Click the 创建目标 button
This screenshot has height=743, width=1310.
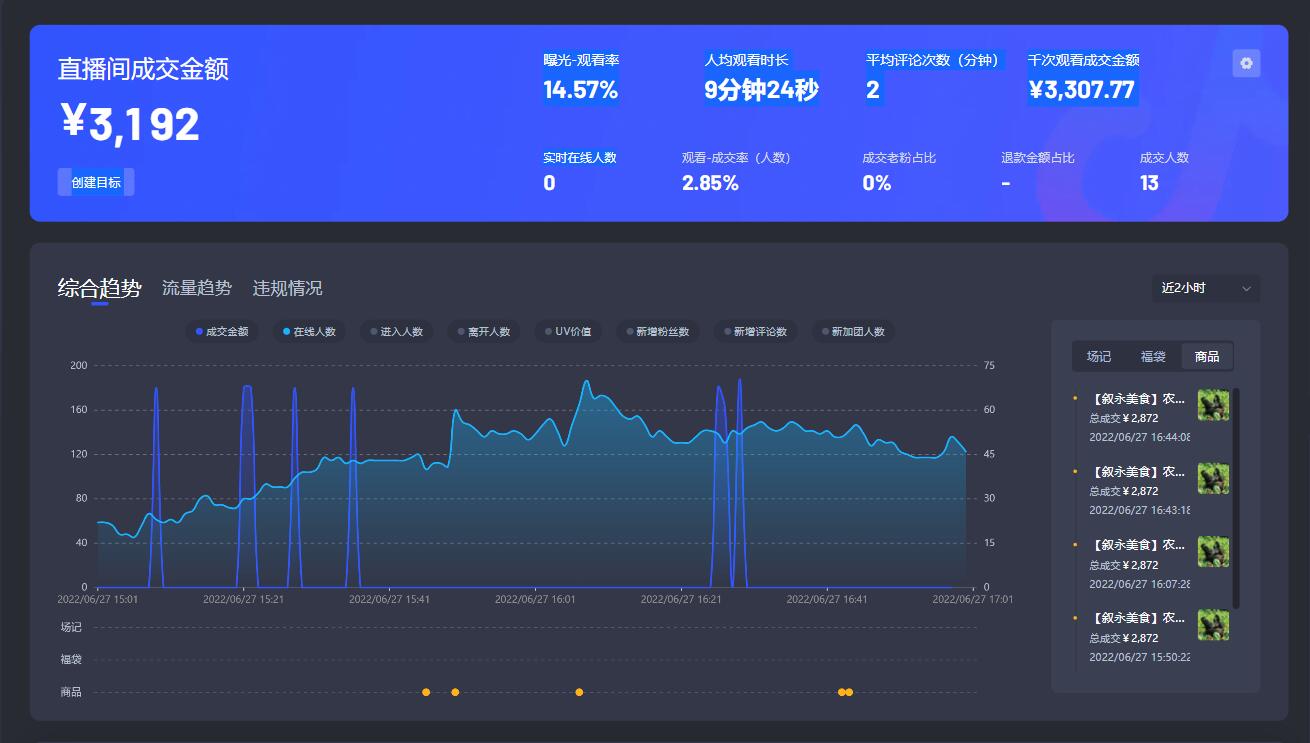click(96, 182)
